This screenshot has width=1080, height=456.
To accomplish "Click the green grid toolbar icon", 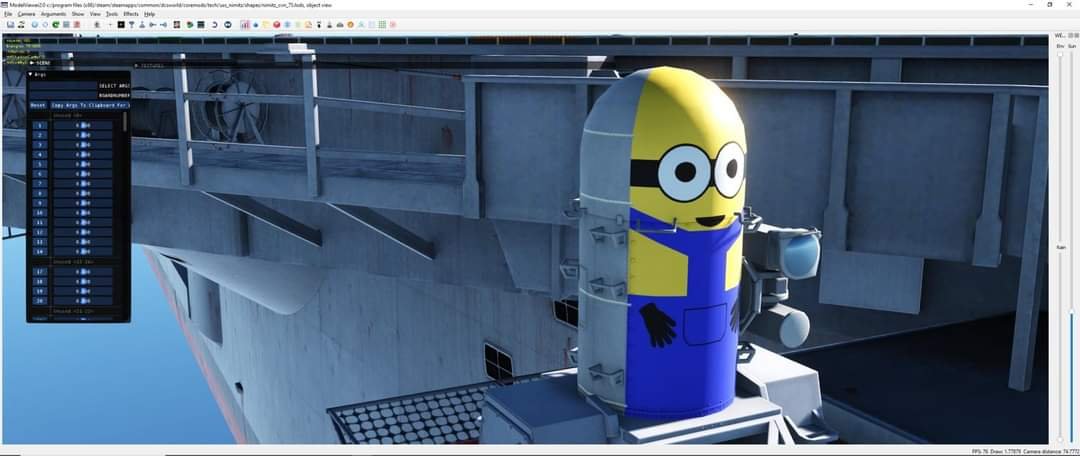I will (382, 25).
